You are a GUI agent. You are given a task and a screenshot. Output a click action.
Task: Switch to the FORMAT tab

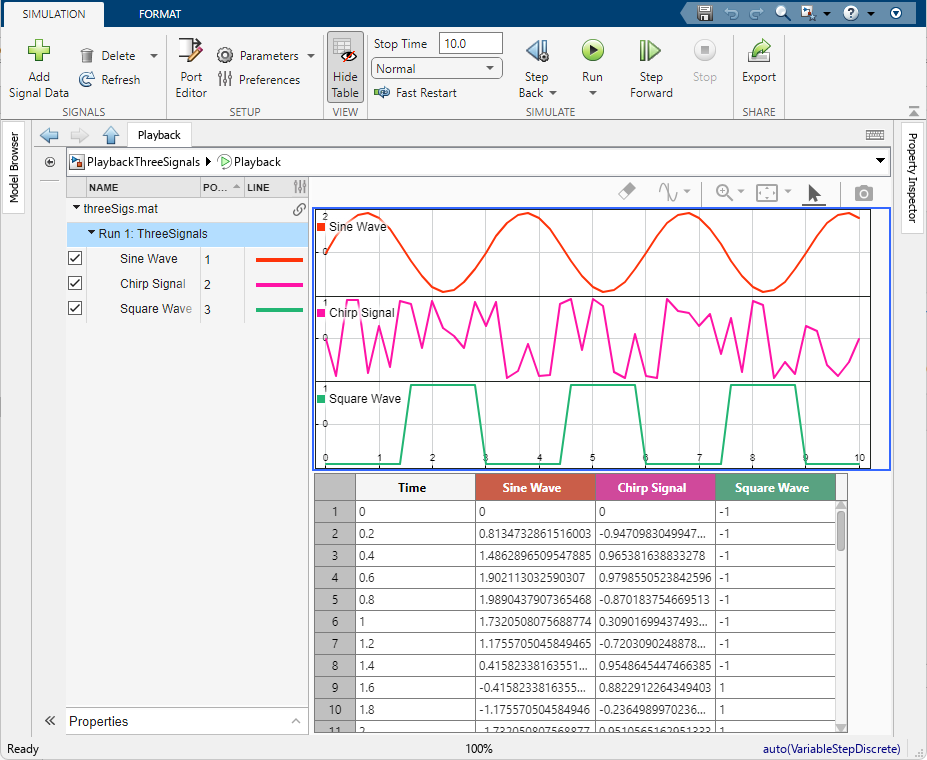click(x=160, y=15)
